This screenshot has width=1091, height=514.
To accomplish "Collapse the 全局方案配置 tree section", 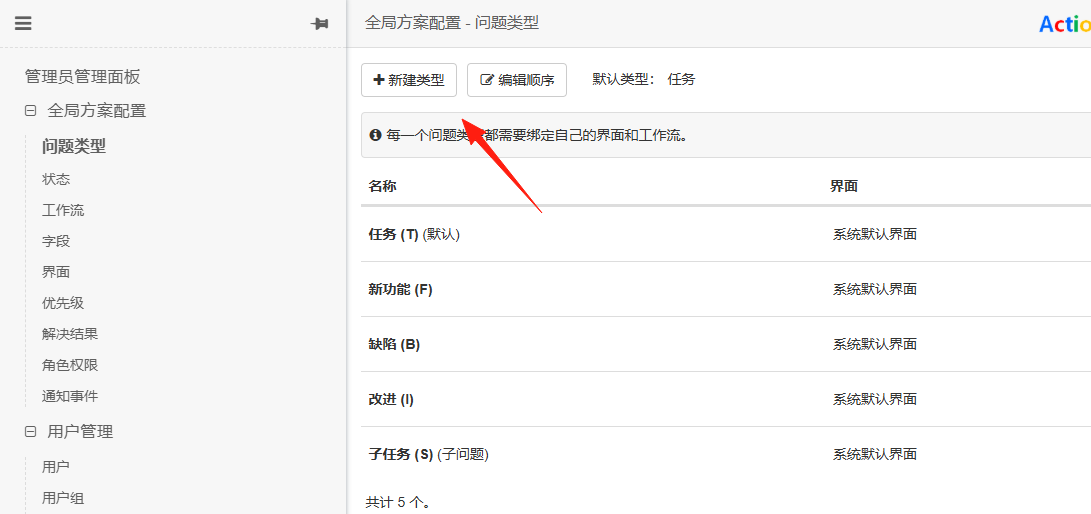I will coord(30,111).
